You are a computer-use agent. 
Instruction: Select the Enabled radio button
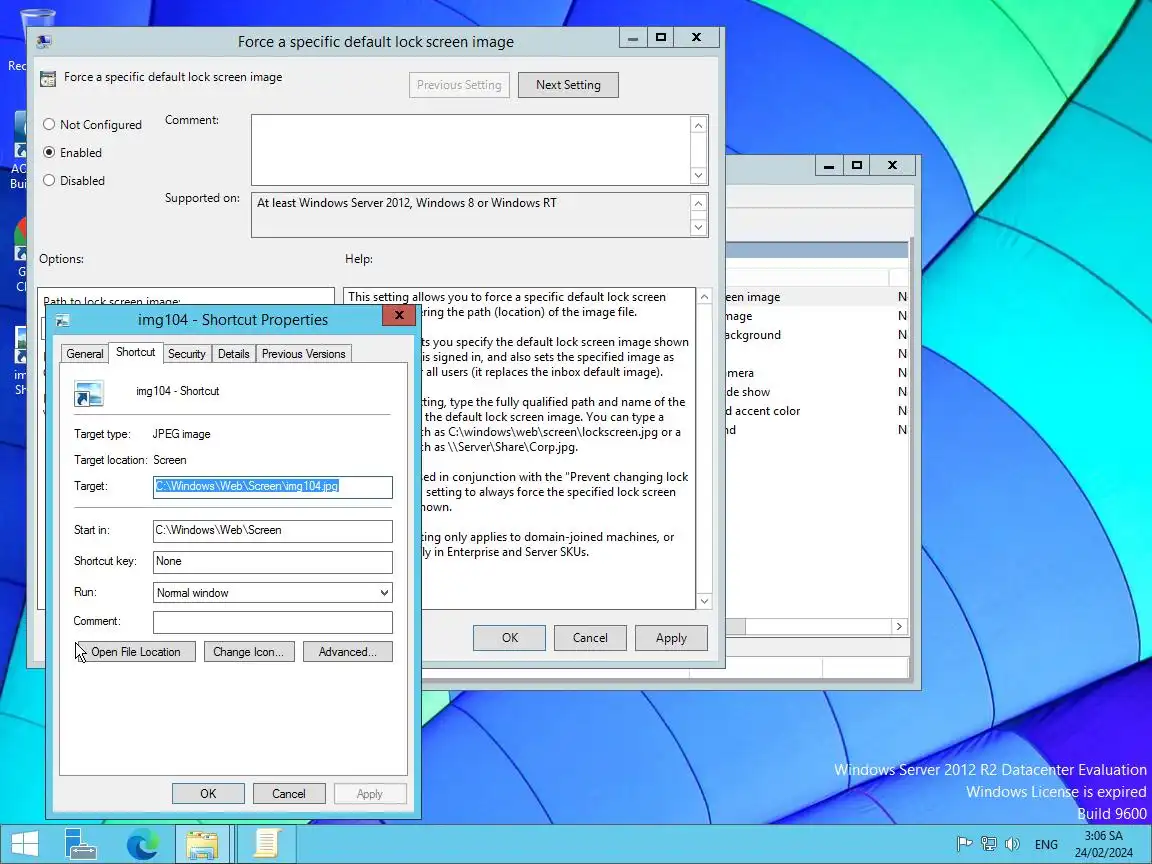click(49, 153)
